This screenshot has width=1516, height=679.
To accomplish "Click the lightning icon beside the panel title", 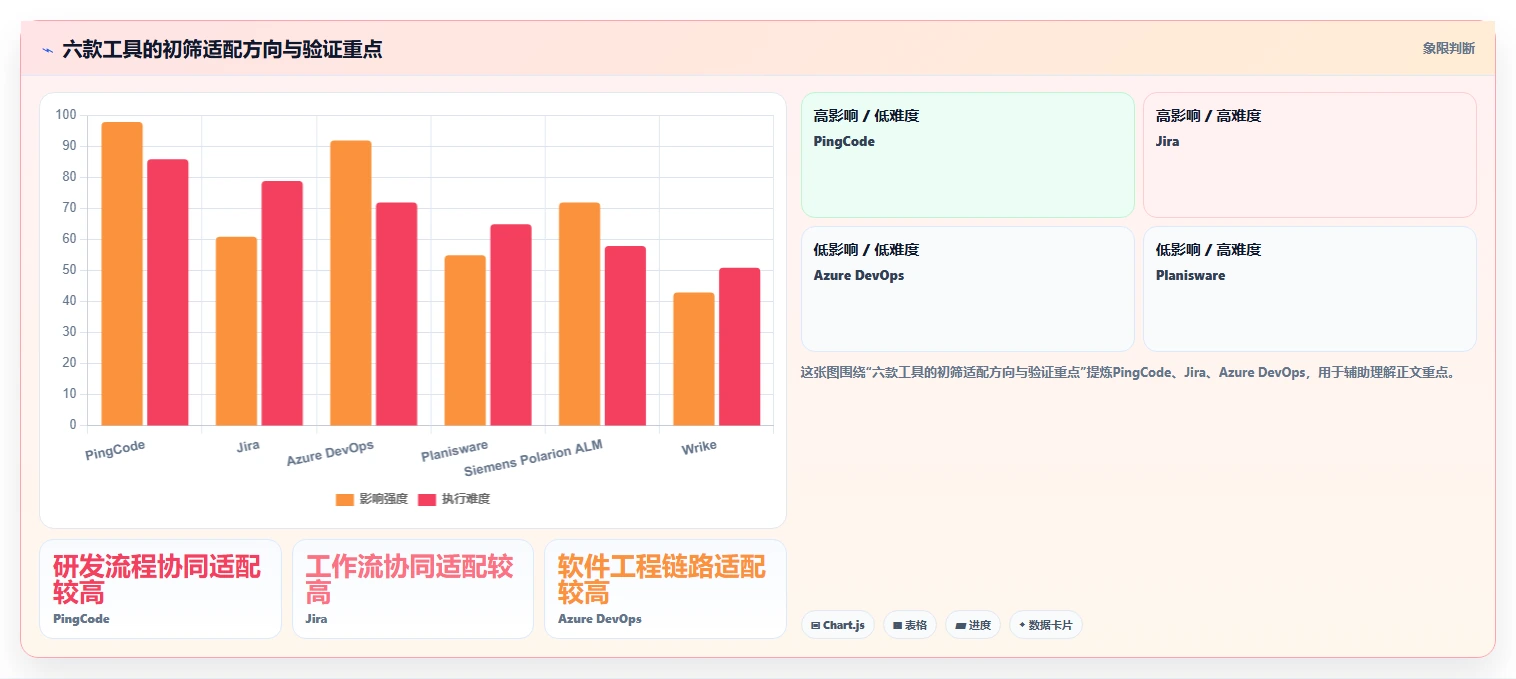I will click(47, 50).
